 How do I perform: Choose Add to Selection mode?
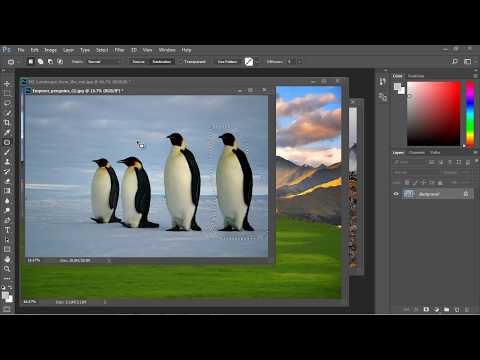tap(40, 61)
